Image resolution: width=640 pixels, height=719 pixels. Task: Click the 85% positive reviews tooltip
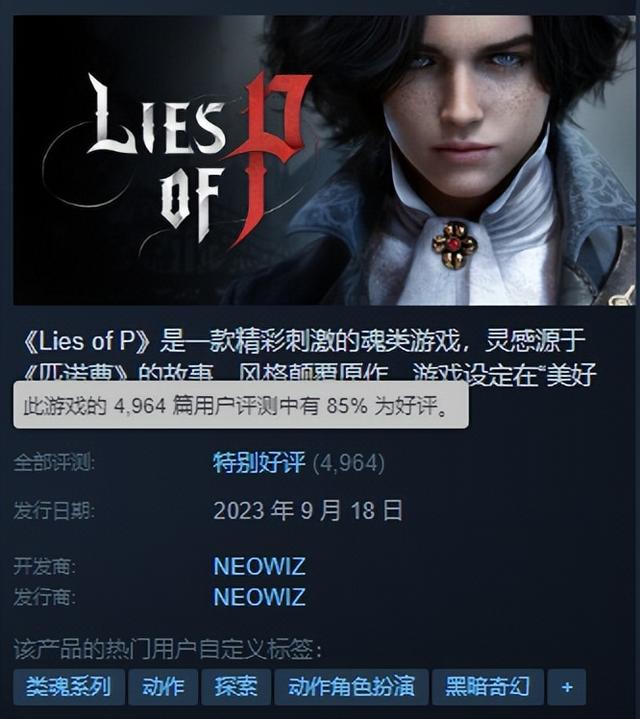pos(241,405)
